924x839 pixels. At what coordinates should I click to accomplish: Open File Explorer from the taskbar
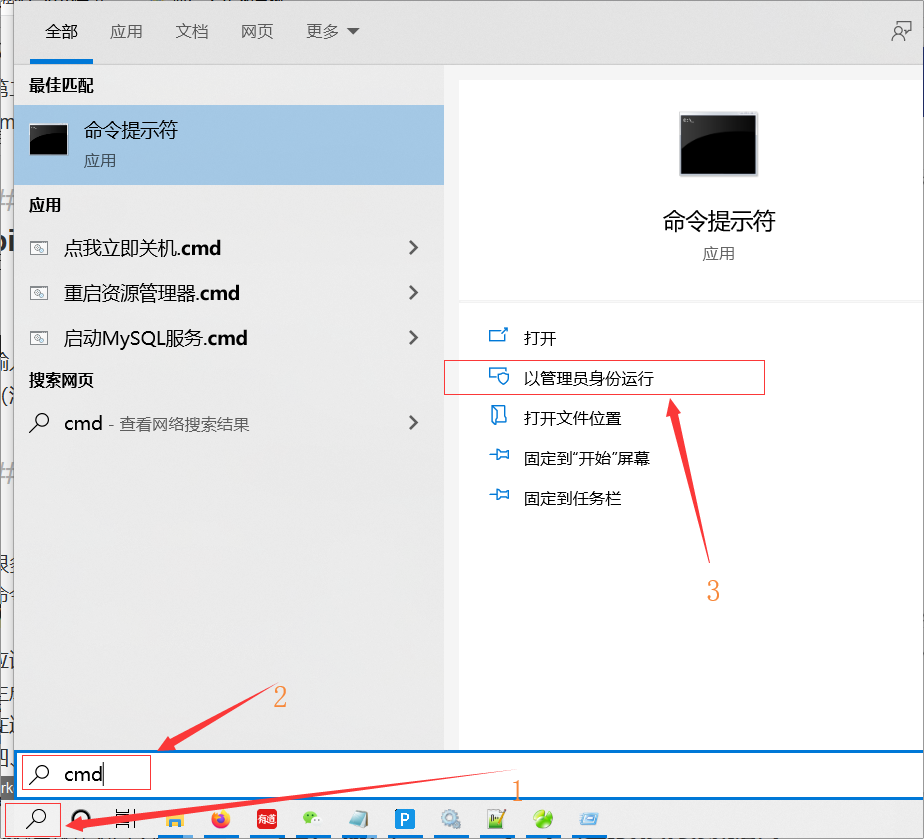[174, 819]
